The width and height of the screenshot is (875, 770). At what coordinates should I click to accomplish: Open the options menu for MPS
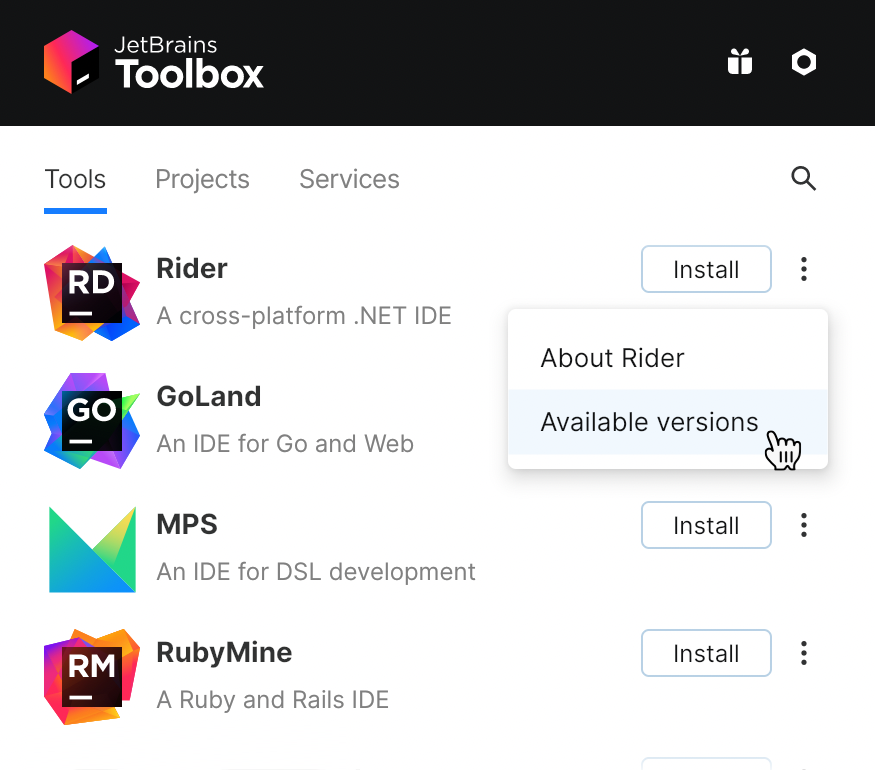coord(803,525)
